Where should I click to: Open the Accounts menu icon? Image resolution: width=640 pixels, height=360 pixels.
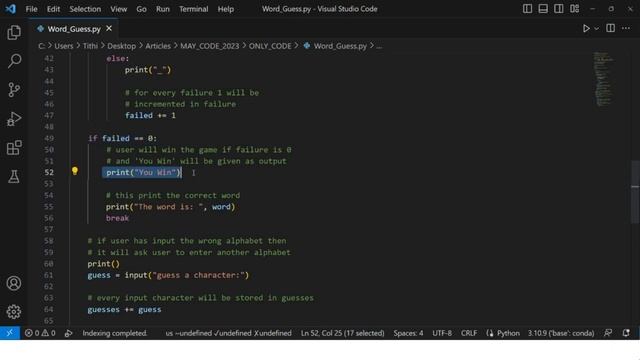point(14,283)
